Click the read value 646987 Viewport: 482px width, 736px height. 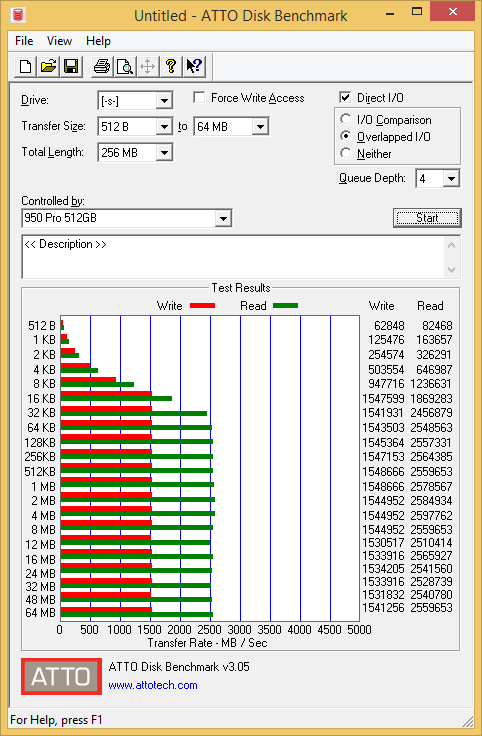click(434, 370)
